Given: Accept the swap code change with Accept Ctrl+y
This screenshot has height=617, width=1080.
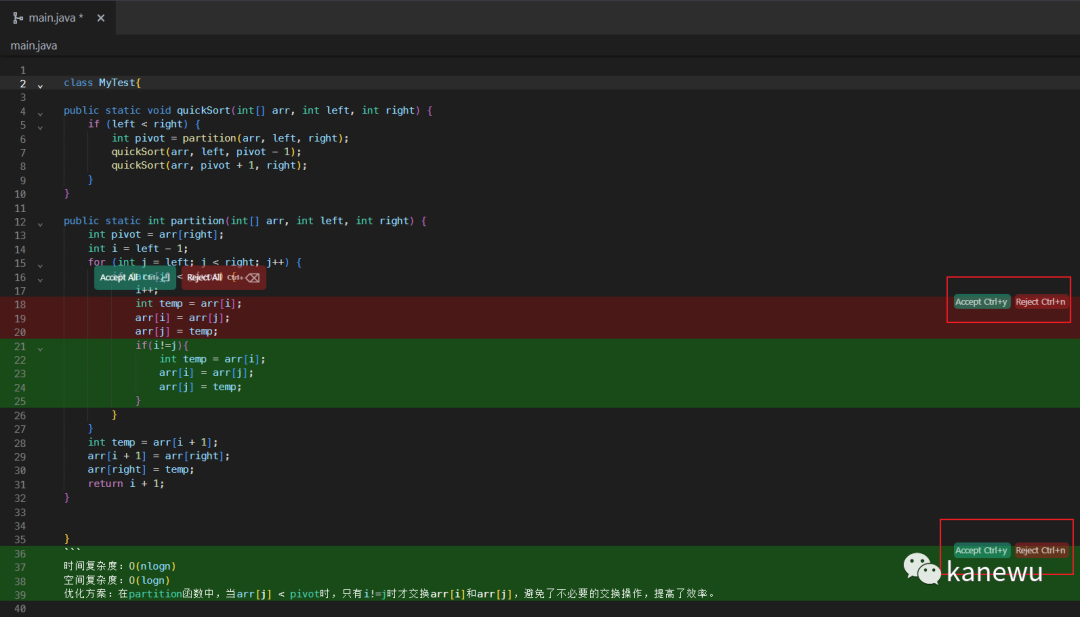Looking at the screenshot, I should [x=981, y=302].
